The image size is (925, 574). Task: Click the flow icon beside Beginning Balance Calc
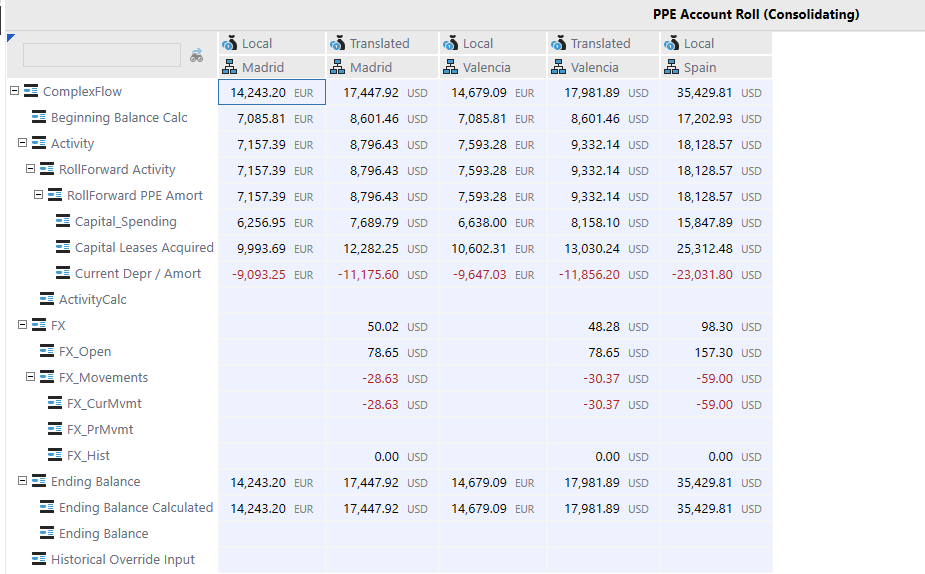pyautogui.click(x=39, y=118)
